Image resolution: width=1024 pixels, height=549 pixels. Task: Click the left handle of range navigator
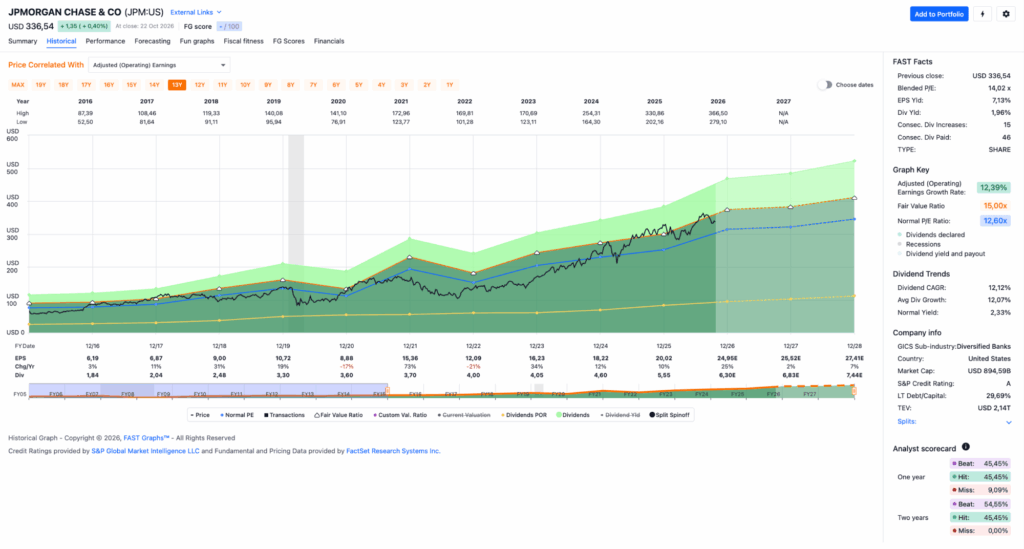[387, 392]
